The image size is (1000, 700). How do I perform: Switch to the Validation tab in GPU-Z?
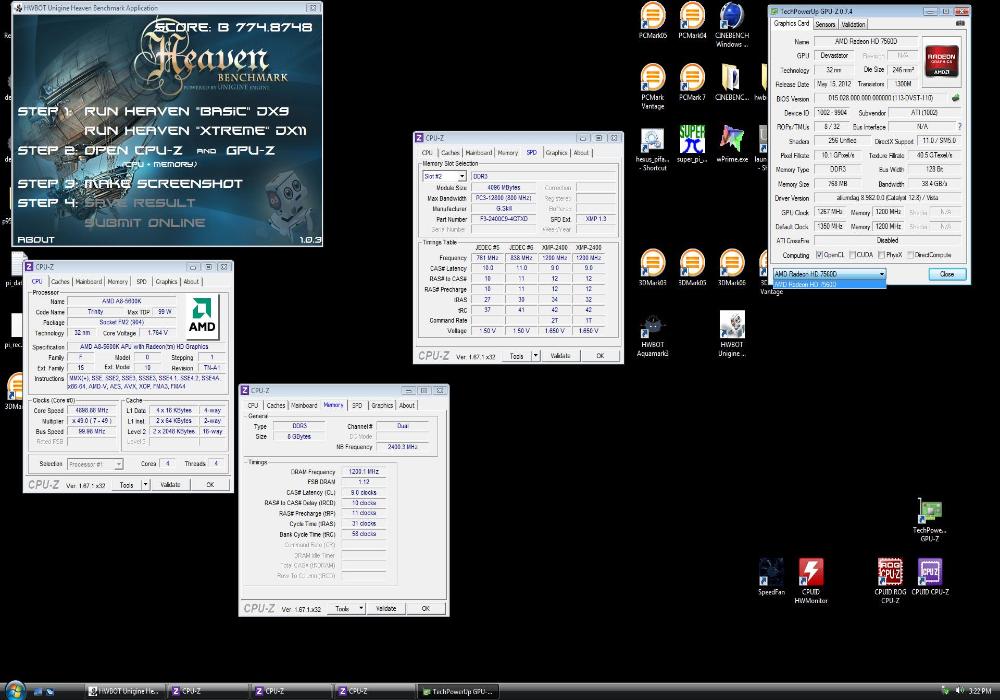[x=853, y=24]
